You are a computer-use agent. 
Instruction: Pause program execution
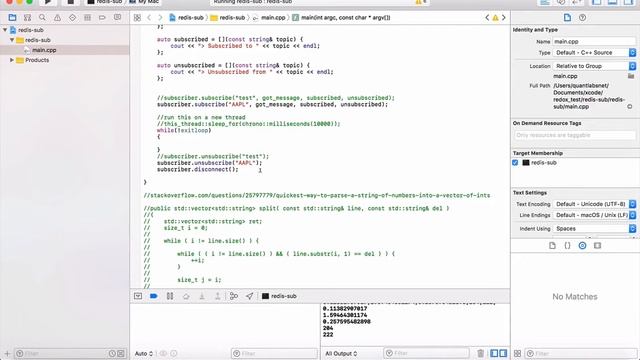click(170, 296)
